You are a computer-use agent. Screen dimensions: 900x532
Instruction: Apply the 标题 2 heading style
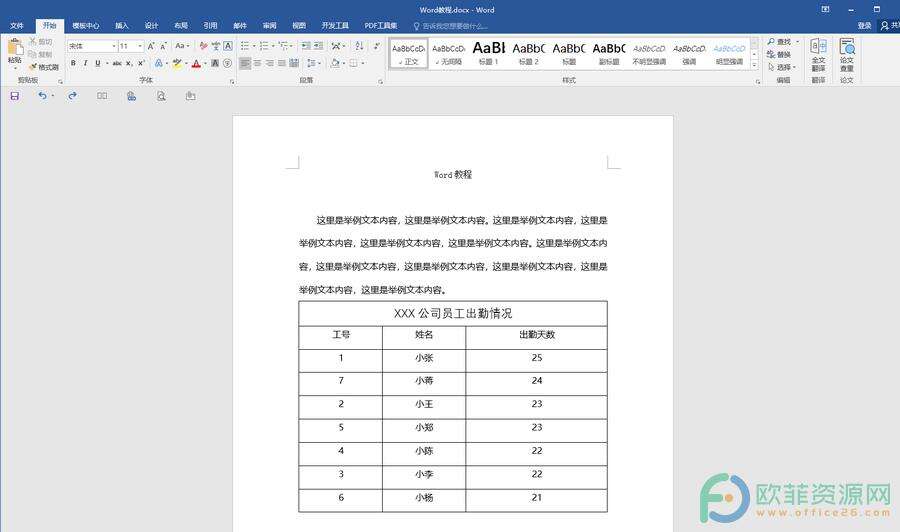pyautogui.click(x=529, y=54)
